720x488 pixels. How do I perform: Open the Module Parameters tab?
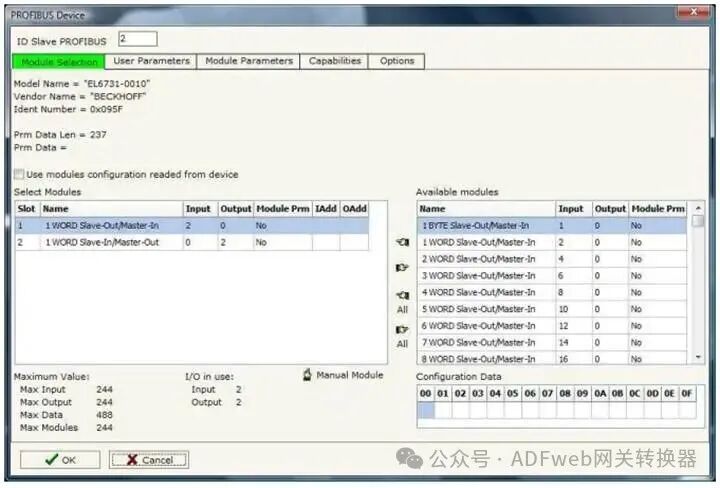pyautogui.click(x=248, y=61)
